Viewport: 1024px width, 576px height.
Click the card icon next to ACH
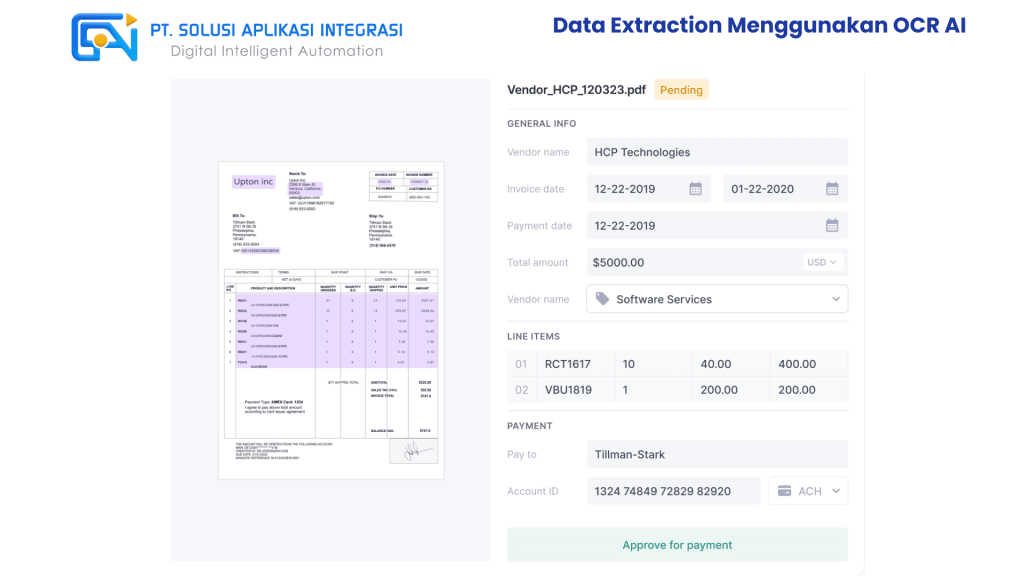pyautogui.click(x=785, y=491)
